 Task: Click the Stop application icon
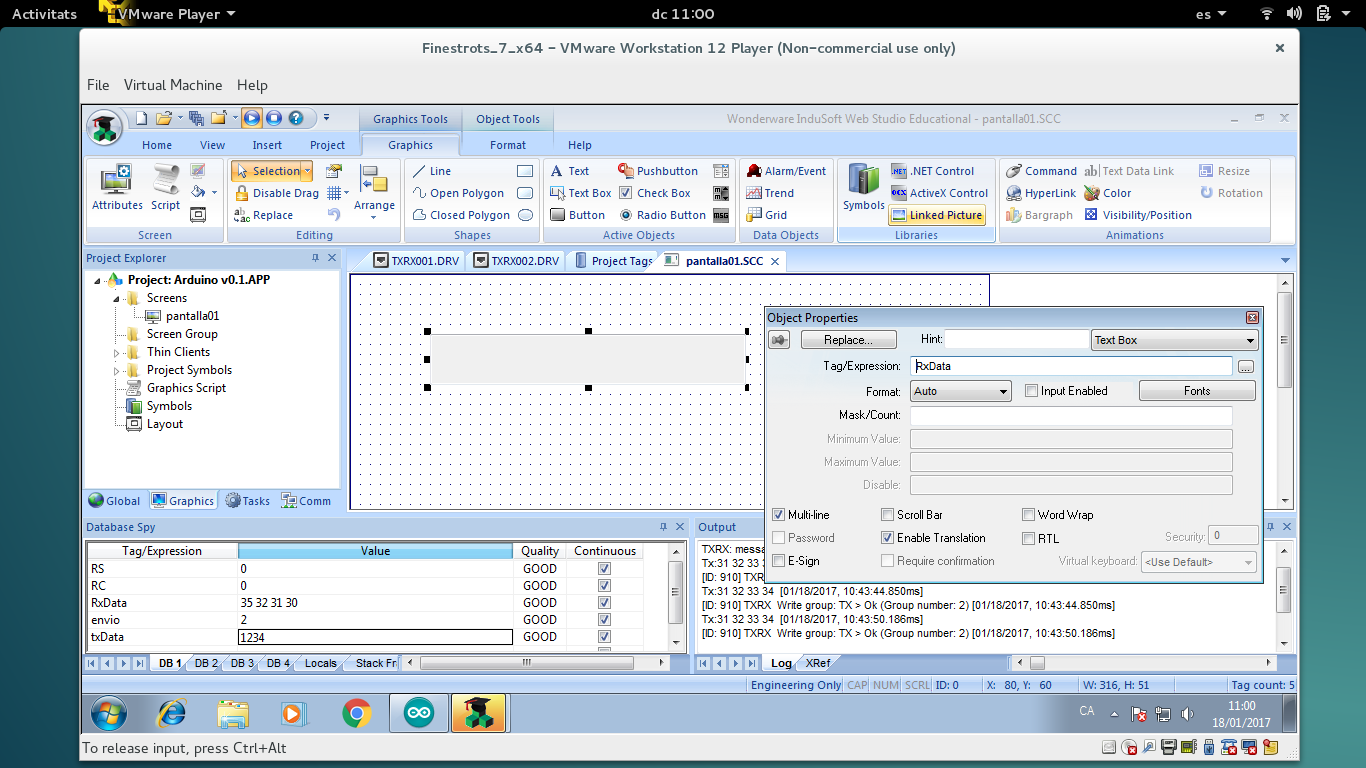click(273, 118)
